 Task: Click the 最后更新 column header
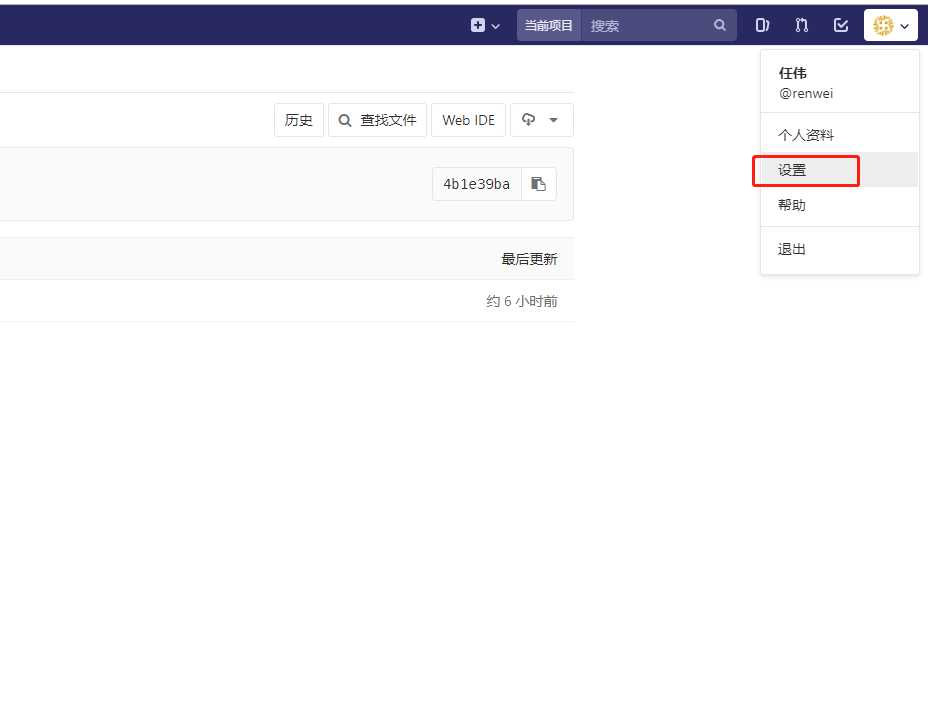tap(529, 259)
